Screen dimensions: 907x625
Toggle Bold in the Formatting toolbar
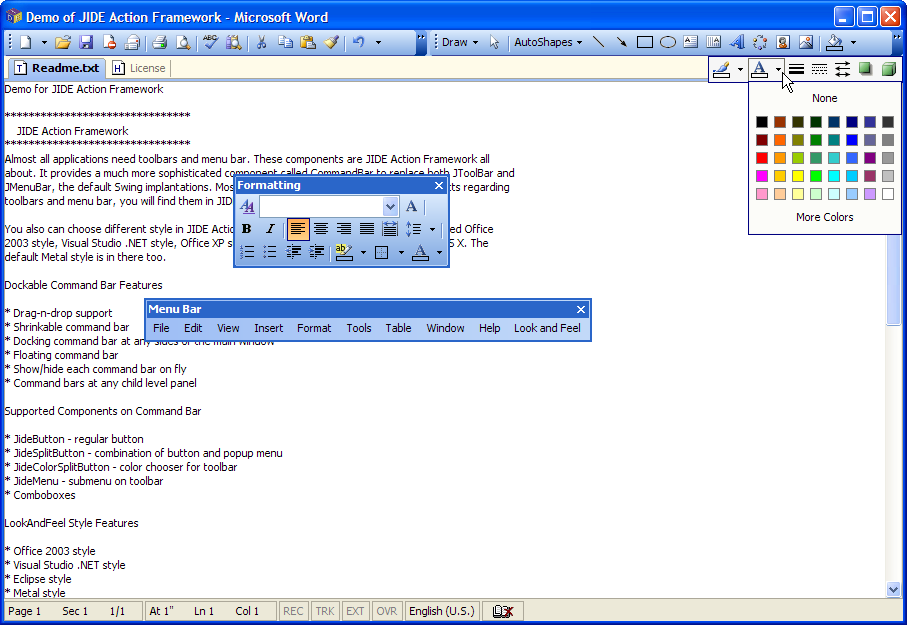click(246, 229)
